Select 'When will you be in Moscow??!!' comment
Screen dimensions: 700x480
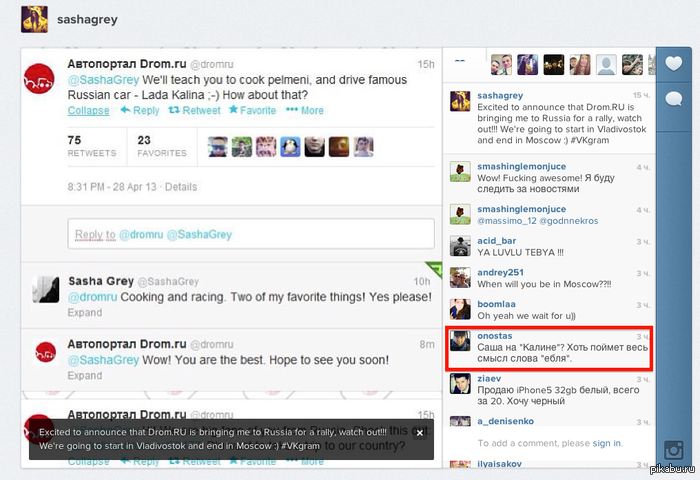[x=544, y=284]
